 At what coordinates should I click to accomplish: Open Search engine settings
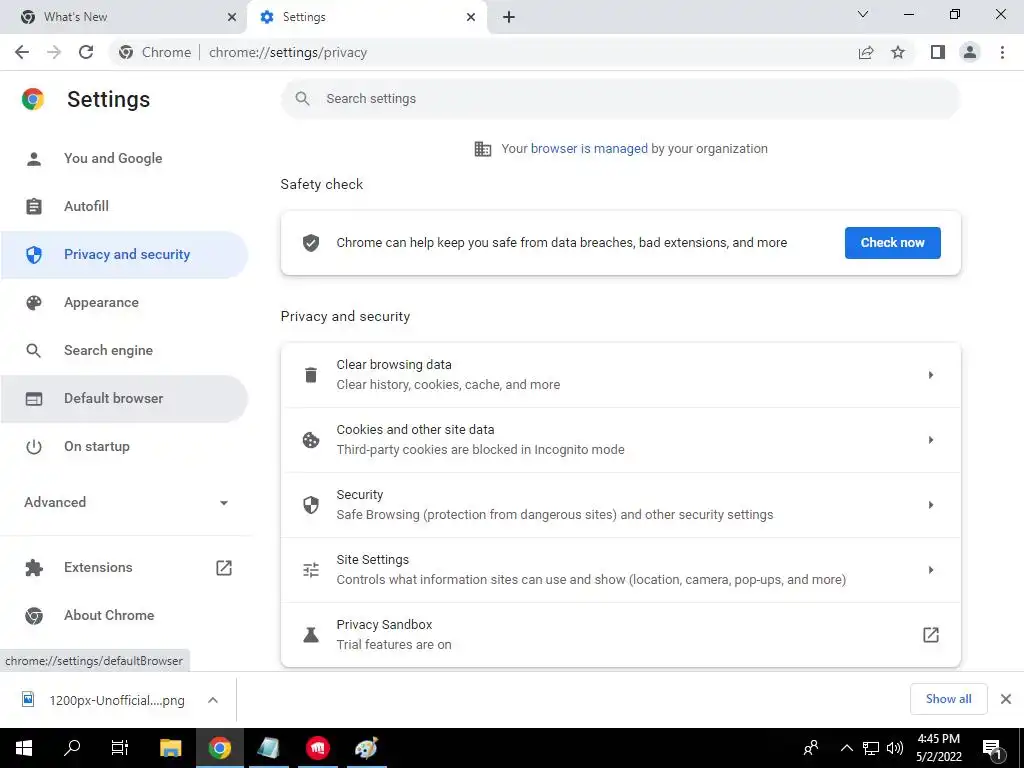[124, 351]
